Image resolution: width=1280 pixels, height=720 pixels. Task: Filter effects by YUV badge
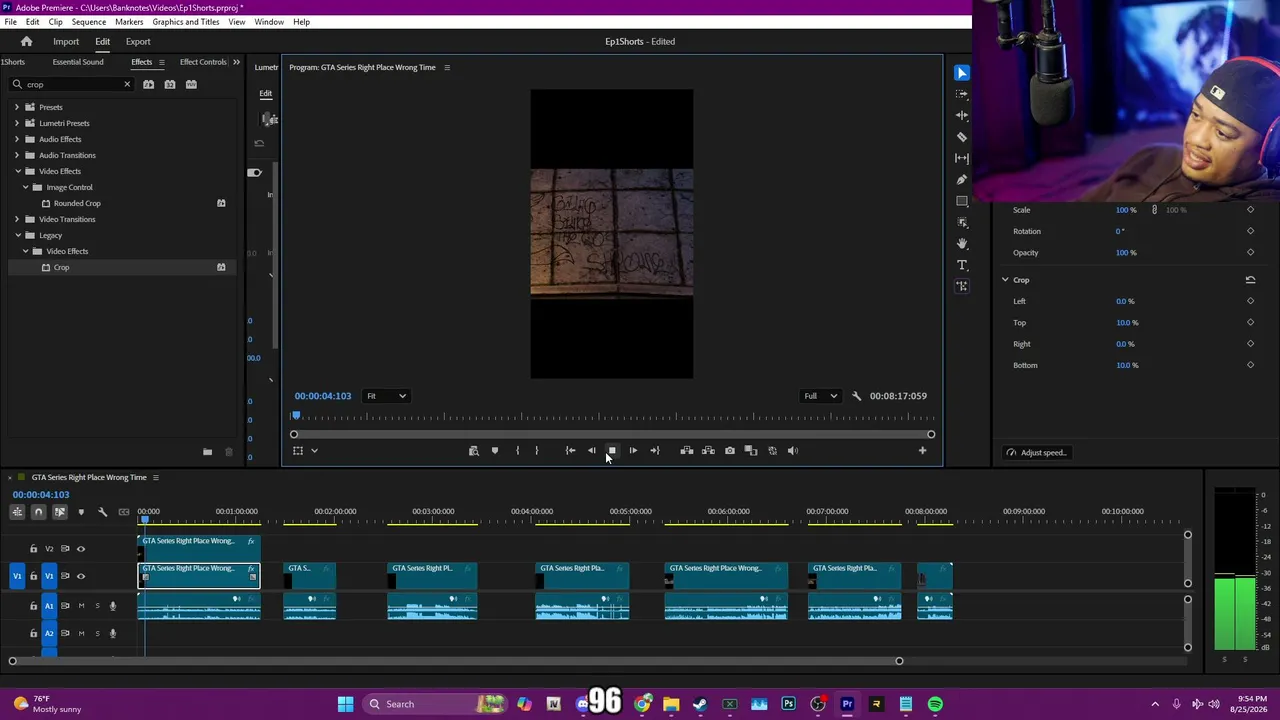191,84
